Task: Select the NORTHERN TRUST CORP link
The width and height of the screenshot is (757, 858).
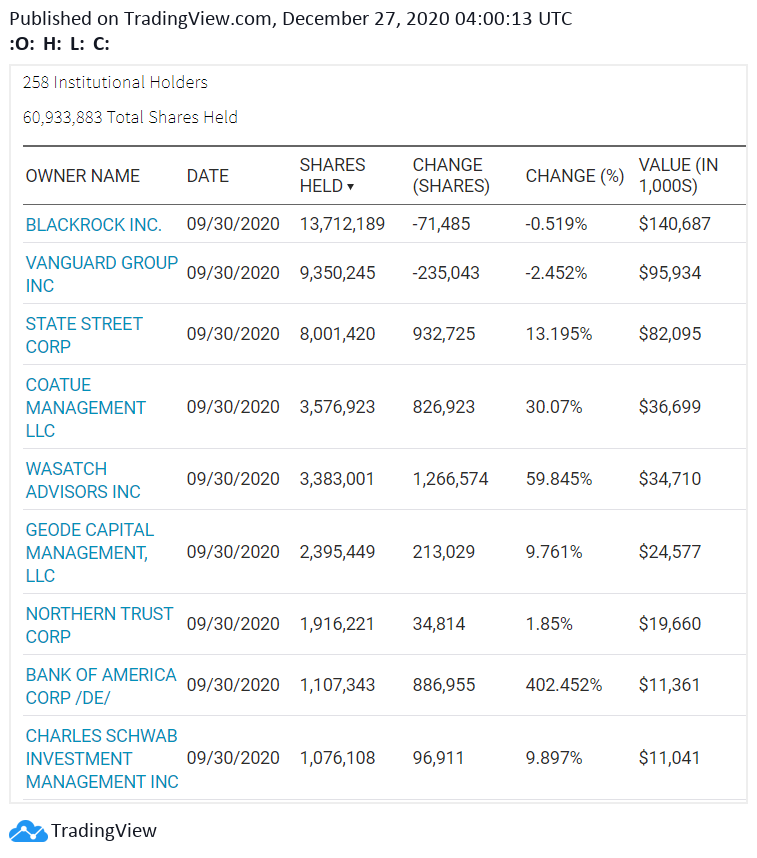Action: (x=99, y=625)
